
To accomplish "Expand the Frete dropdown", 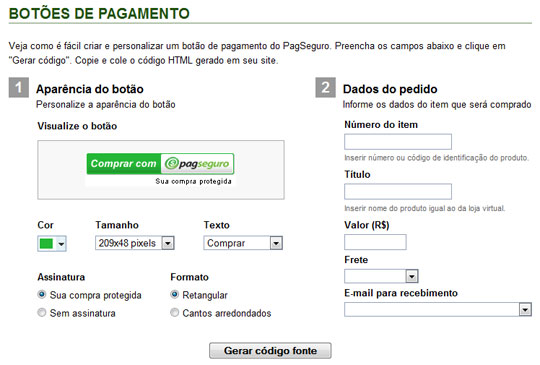I will (381, 276).
